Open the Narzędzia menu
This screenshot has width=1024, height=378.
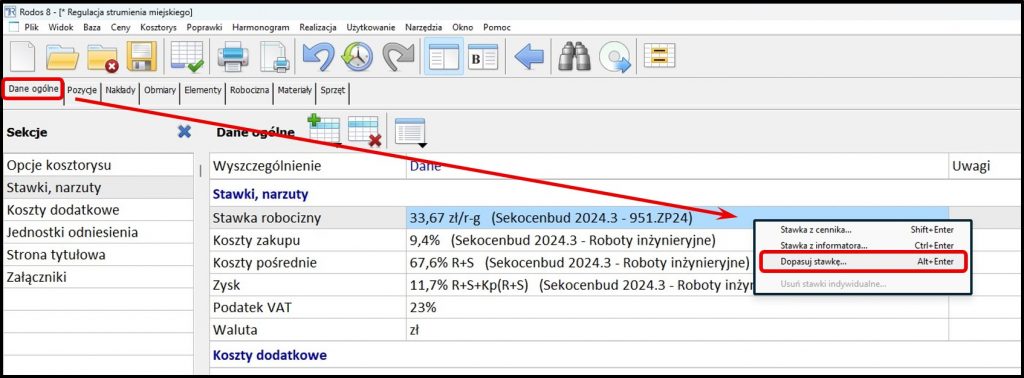424,27
